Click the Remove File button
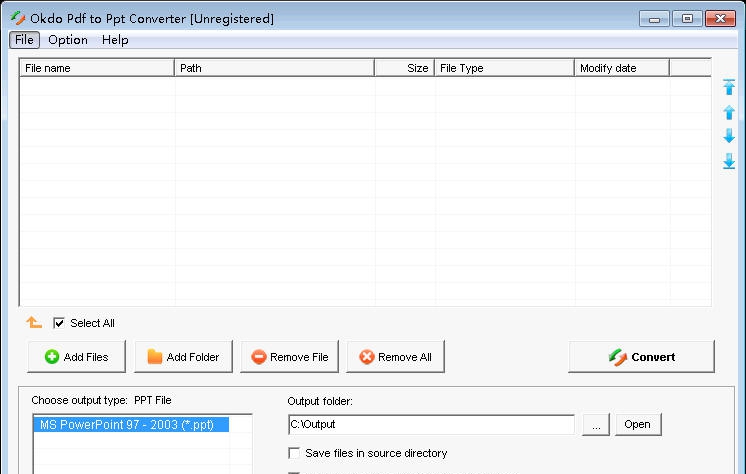The image size is (746, 474). point(290,356)
